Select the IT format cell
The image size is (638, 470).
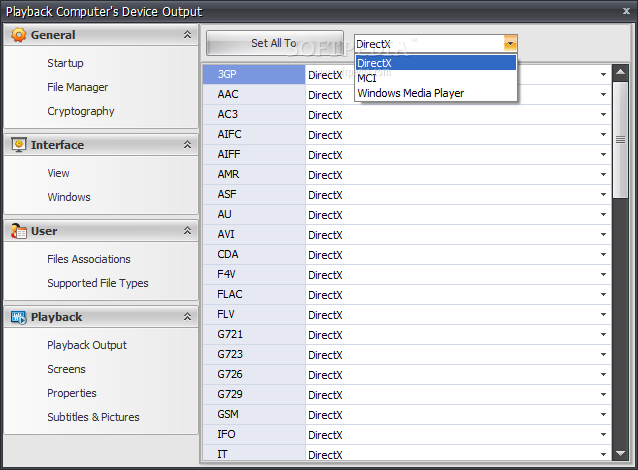click(254, 453)
